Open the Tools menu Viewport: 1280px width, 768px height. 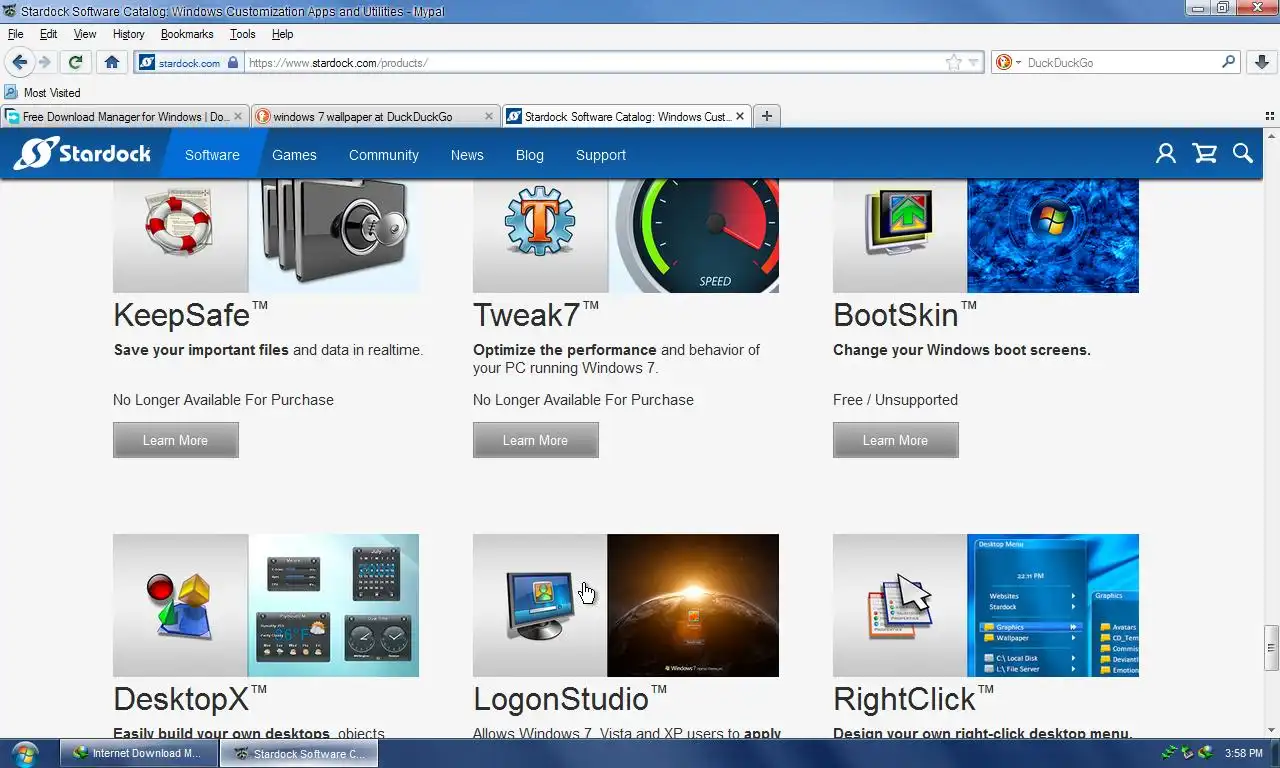243,34
